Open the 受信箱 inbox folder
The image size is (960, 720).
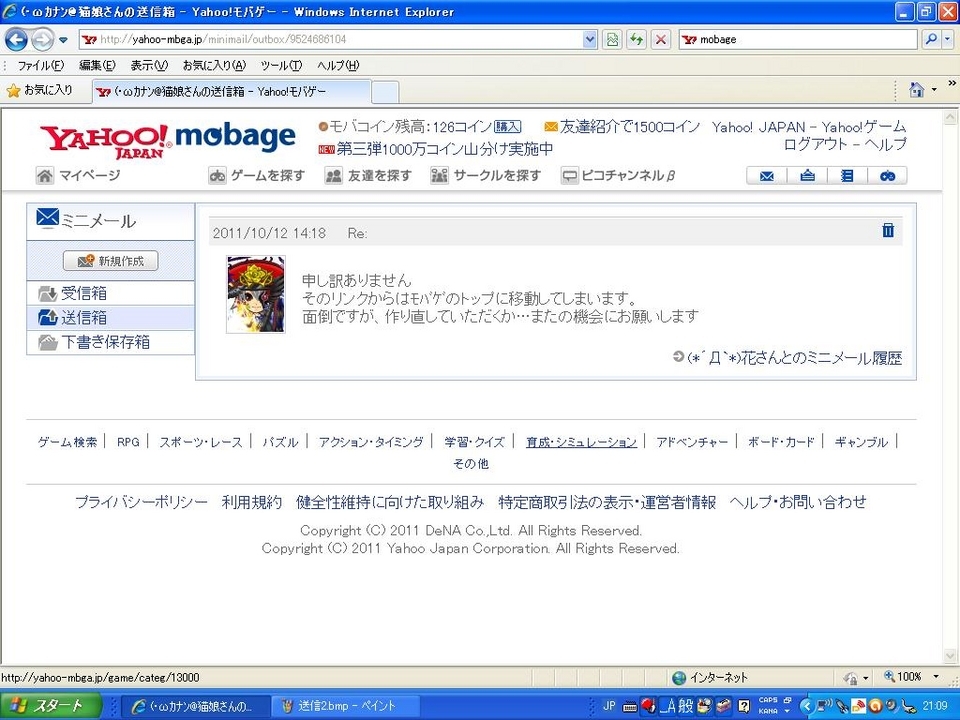111,293
